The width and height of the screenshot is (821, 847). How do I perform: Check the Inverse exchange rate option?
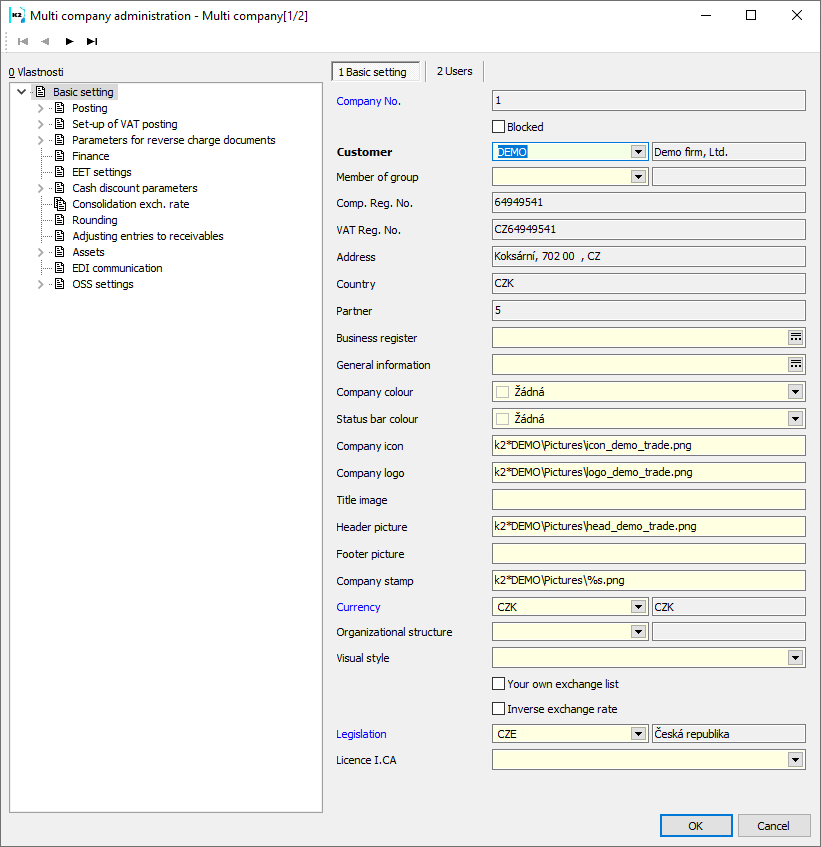point(499,709)
